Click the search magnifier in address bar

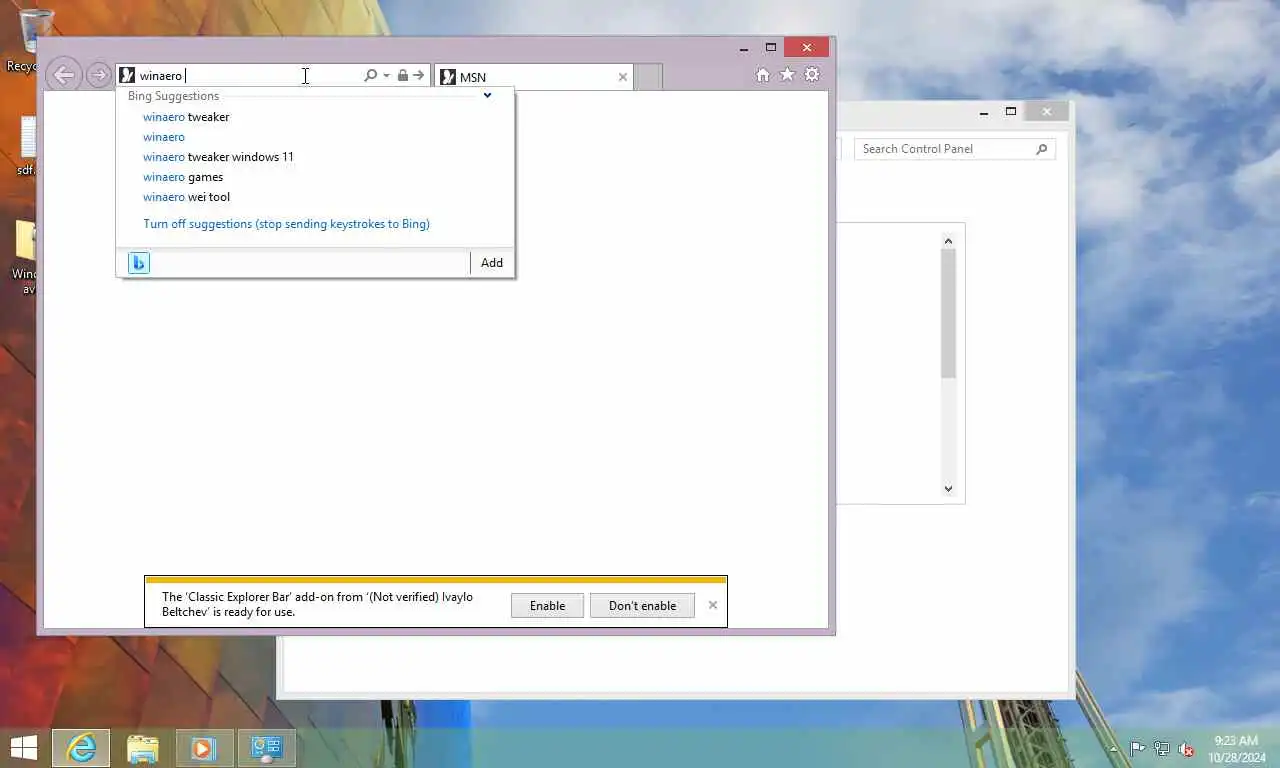pos(370,75)
